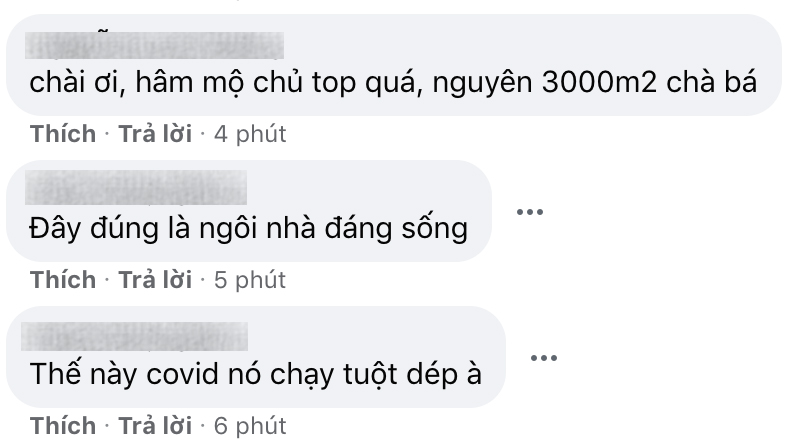Open blurred author name above 'Đây đúng là' comment

pyautogui.click(x=136, y=187)
